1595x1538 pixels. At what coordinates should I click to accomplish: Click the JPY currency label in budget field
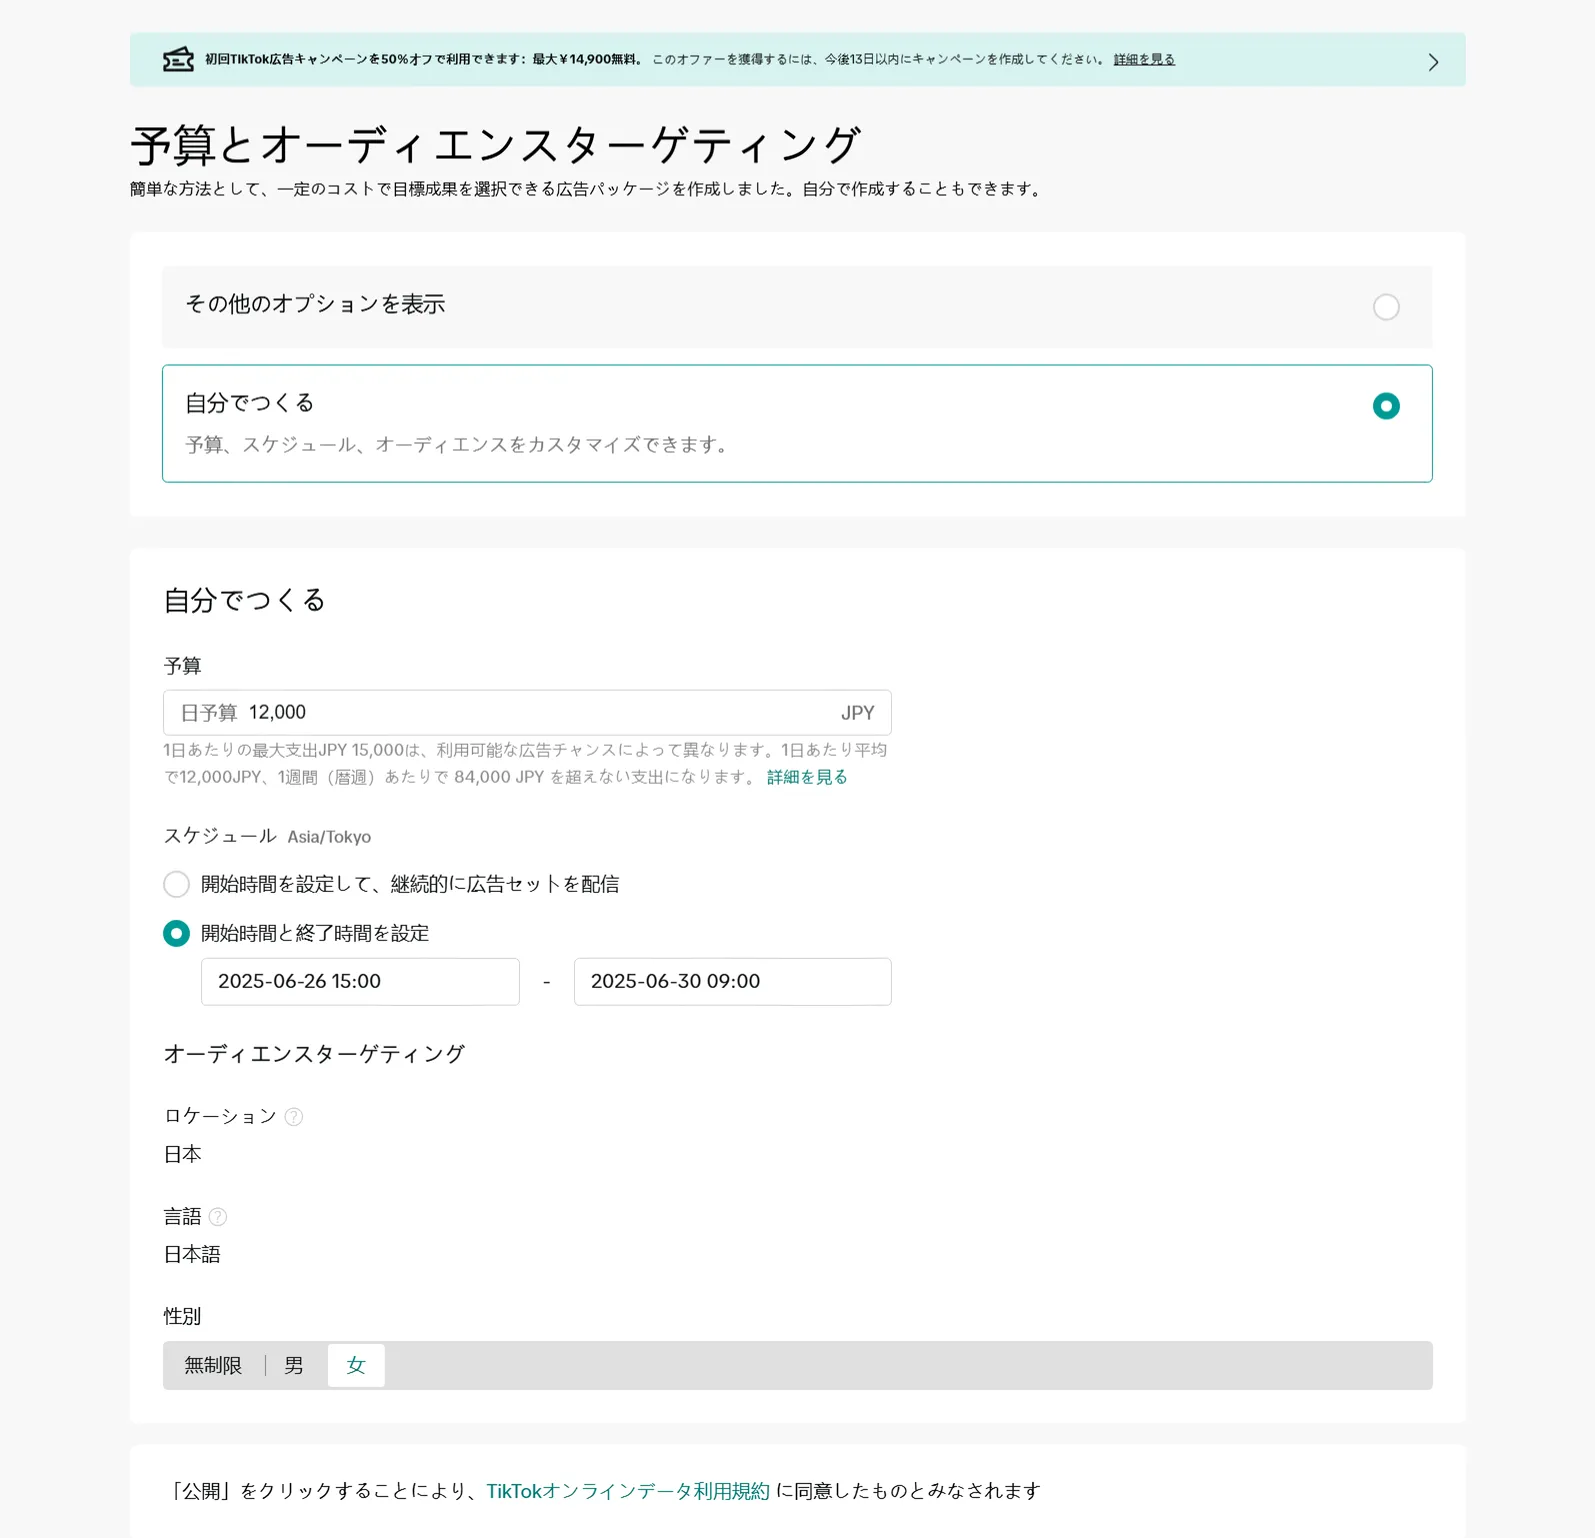click(858, 713)
